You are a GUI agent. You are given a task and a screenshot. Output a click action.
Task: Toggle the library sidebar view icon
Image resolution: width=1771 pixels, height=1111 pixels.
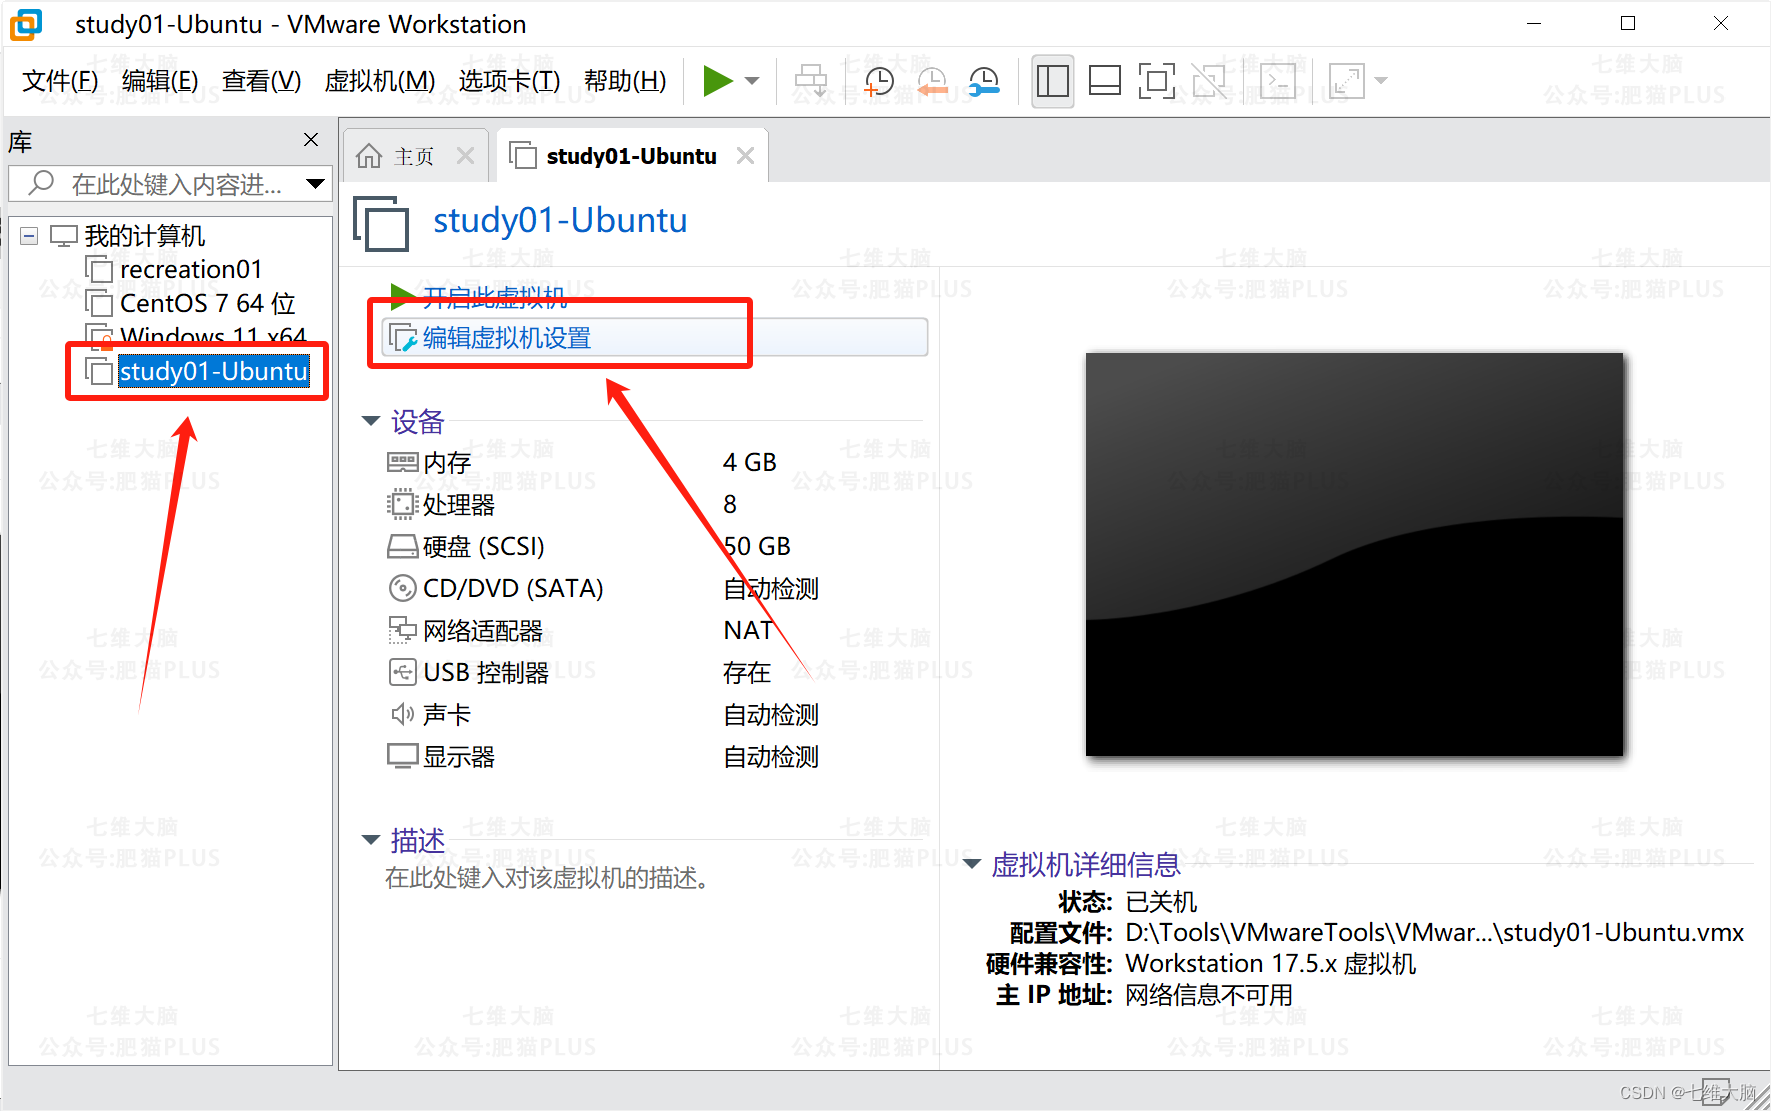1052,81
